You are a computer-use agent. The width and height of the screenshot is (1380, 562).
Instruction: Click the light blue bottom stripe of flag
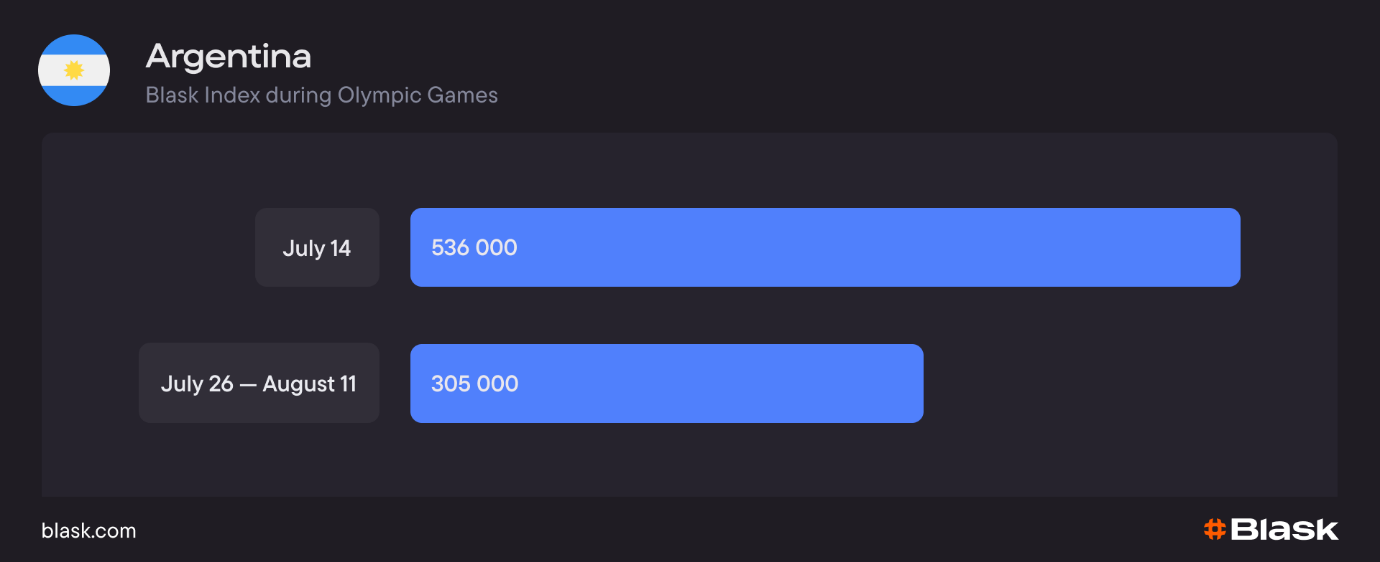click(x=74, y=94)
